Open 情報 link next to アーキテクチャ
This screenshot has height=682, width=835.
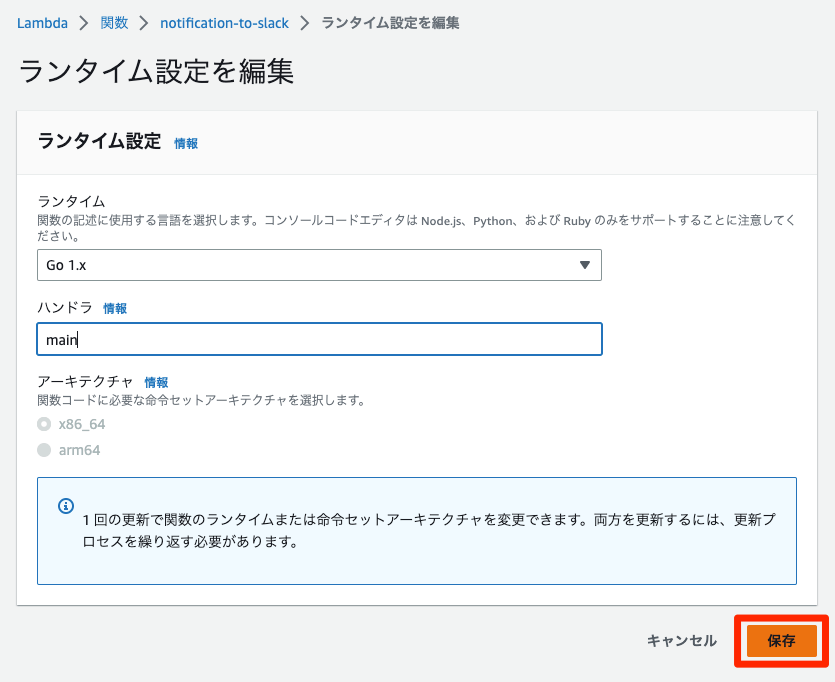tap(156, 382)
